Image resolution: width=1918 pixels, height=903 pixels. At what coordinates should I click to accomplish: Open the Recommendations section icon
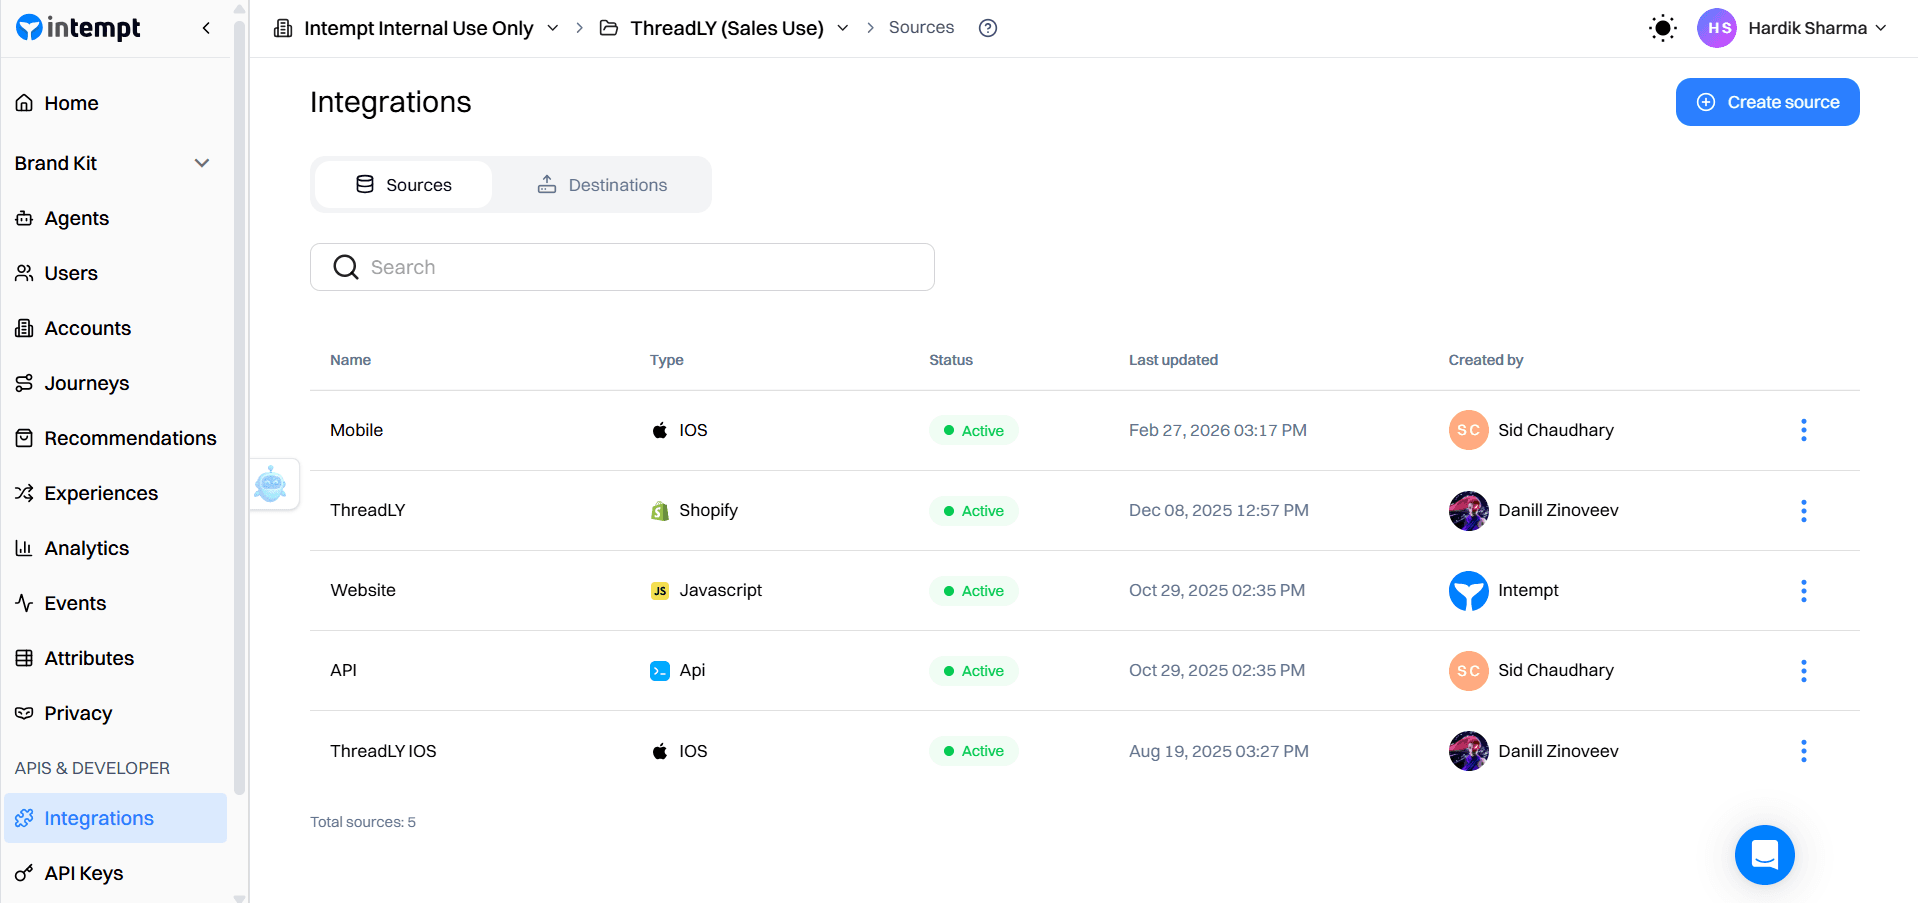[x=25, y=438]
